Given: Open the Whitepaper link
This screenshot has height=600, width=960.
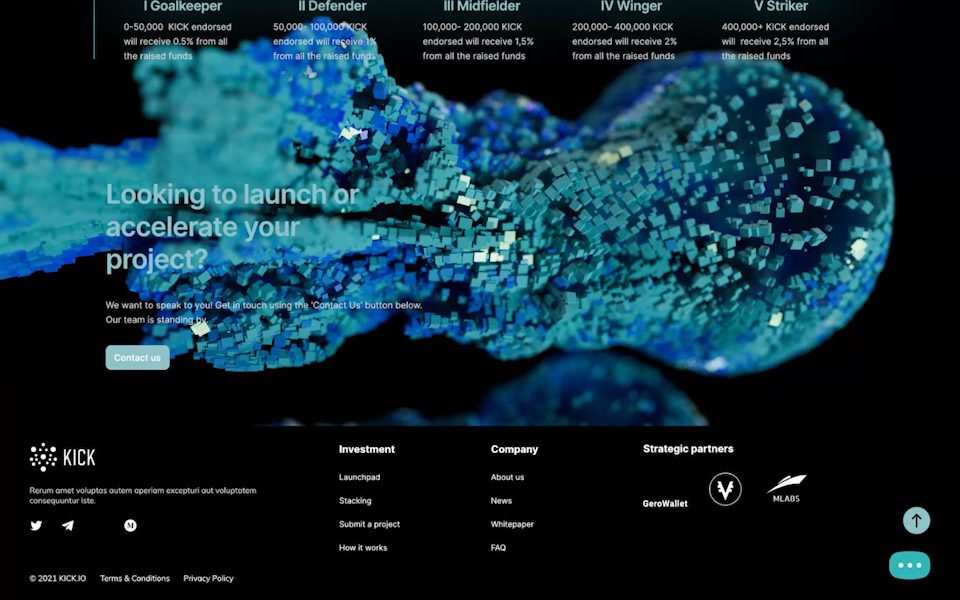Looking at the screenshot, I should coord(512,524).
